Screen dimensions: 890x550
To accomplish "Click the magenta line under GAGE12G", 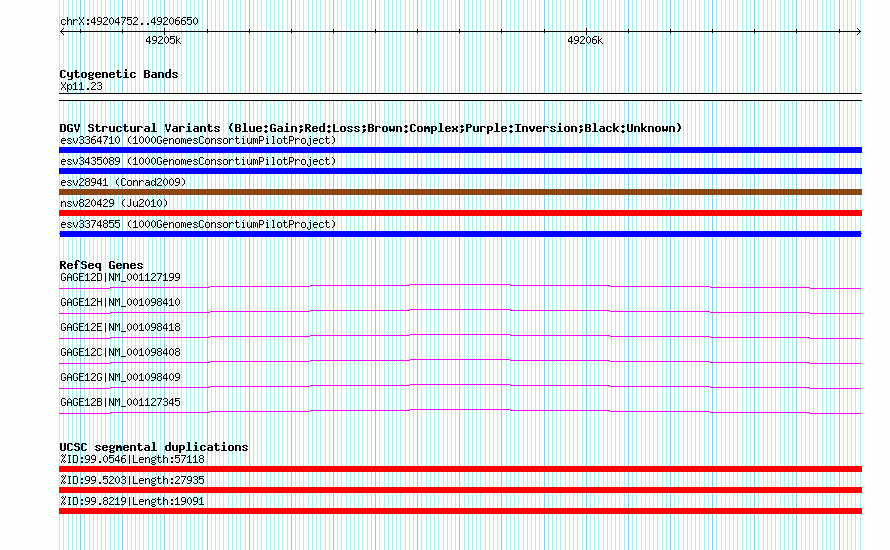I will (x=460, y=386).
